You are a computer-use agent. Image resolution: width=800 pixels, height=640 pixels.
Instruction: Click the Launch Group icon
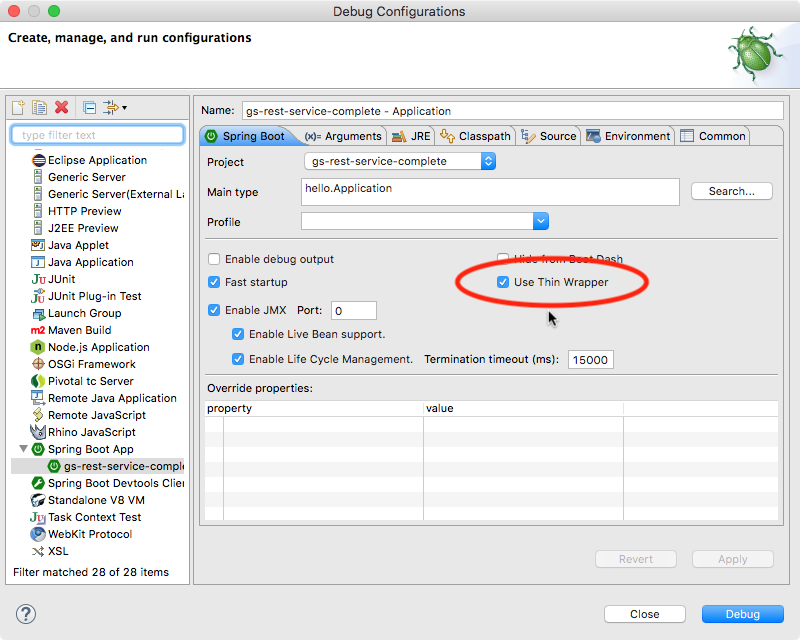[x=38, y=313]
